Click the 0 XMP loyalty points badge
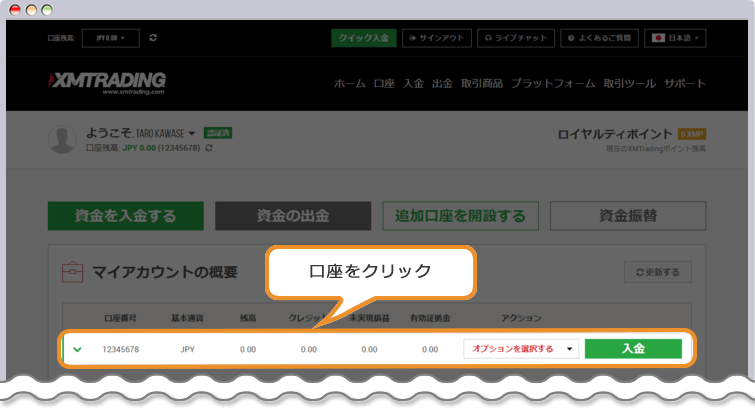Image resolution: width=755 pixels, height=408 pixels. [691, 134]
